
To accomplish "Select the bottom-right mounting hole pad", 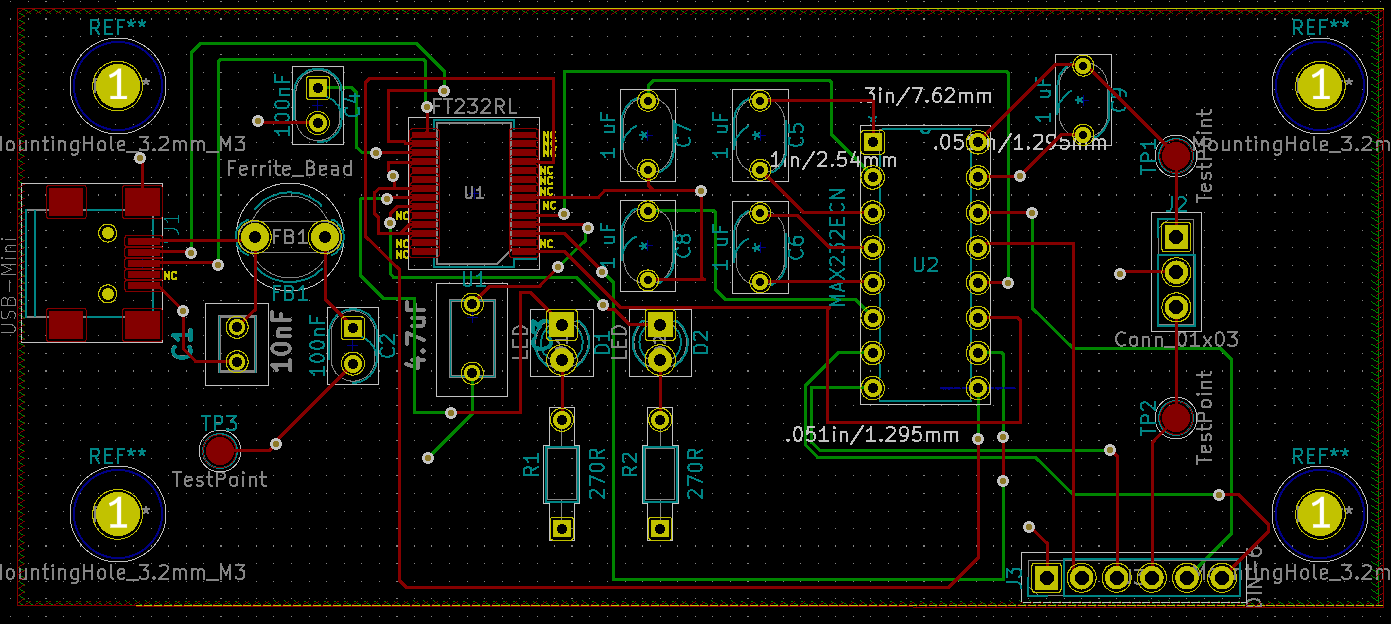I will pos(1318,514).
